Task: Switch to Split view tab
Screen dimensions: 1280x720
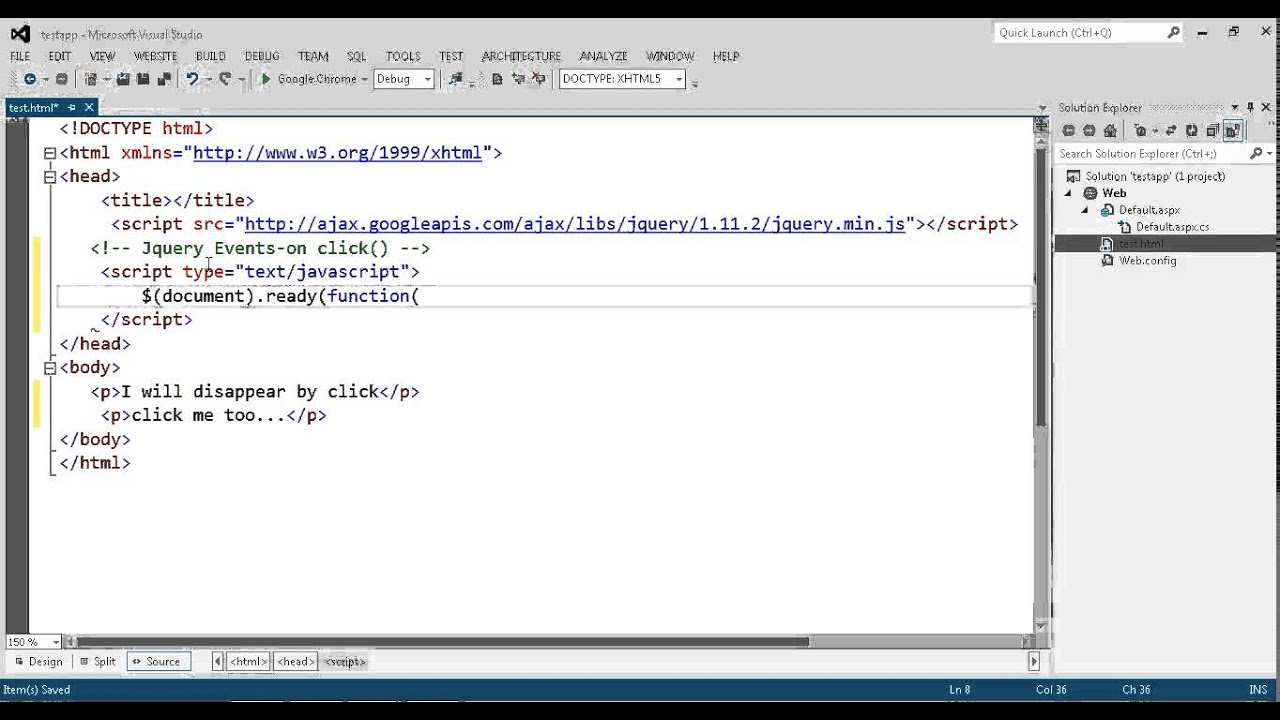Action: (x=97, y=661)
